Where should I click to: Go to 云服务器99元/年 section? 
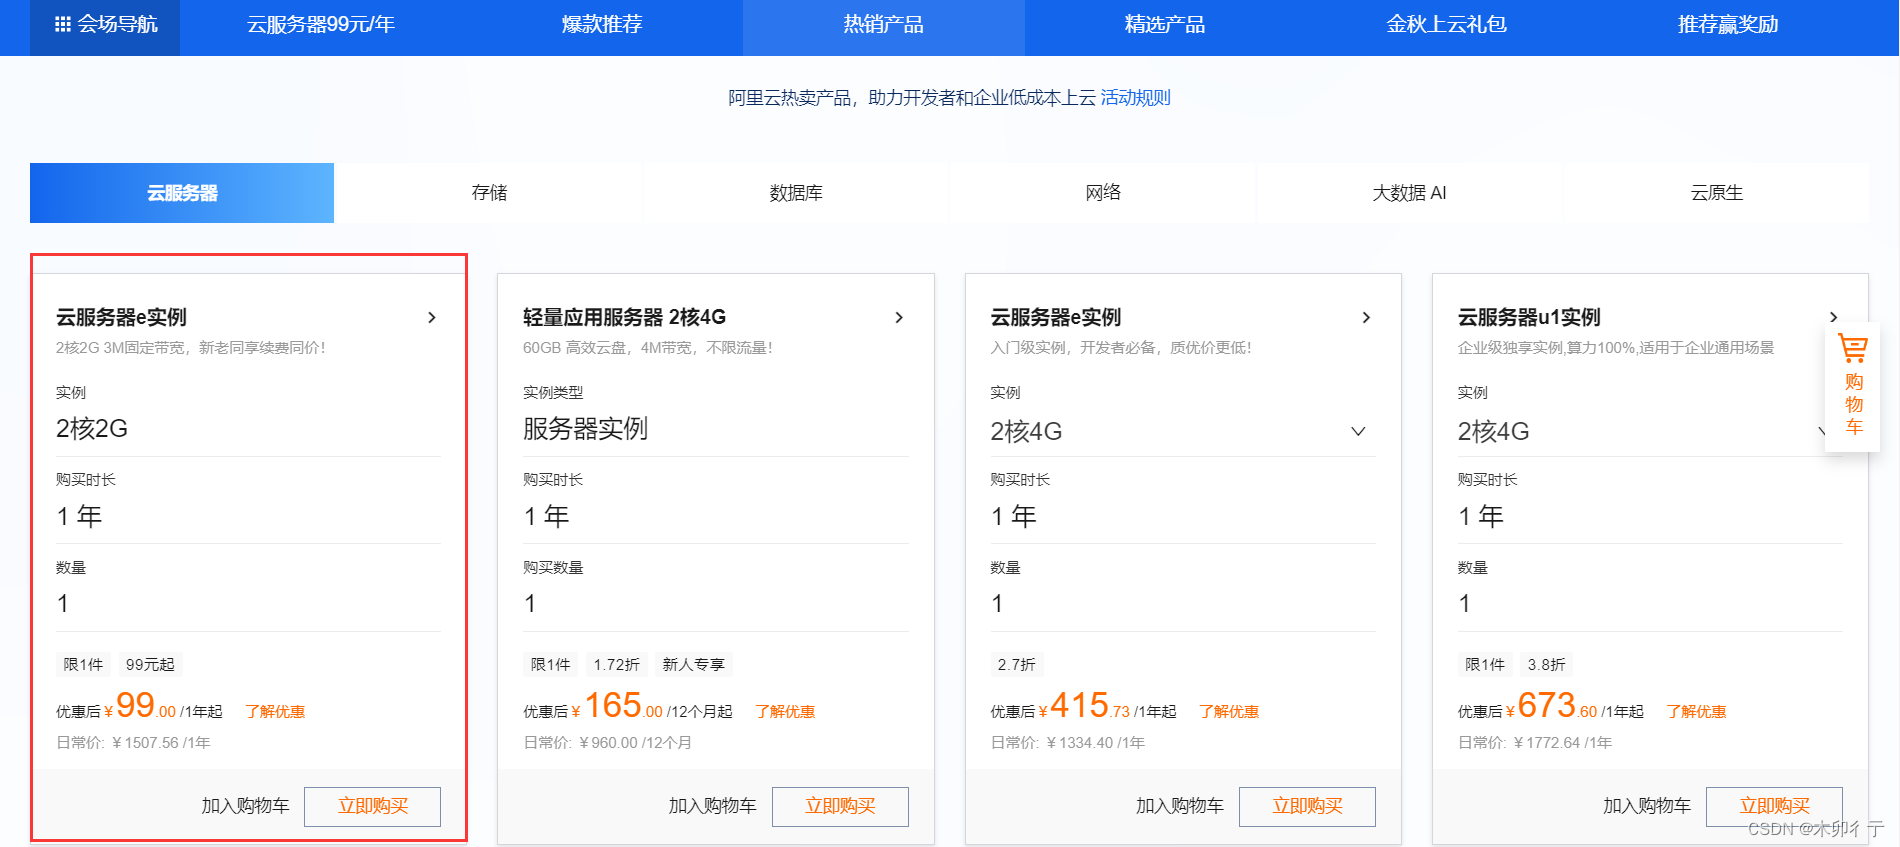pyautogui.click(x=321, y=25)
